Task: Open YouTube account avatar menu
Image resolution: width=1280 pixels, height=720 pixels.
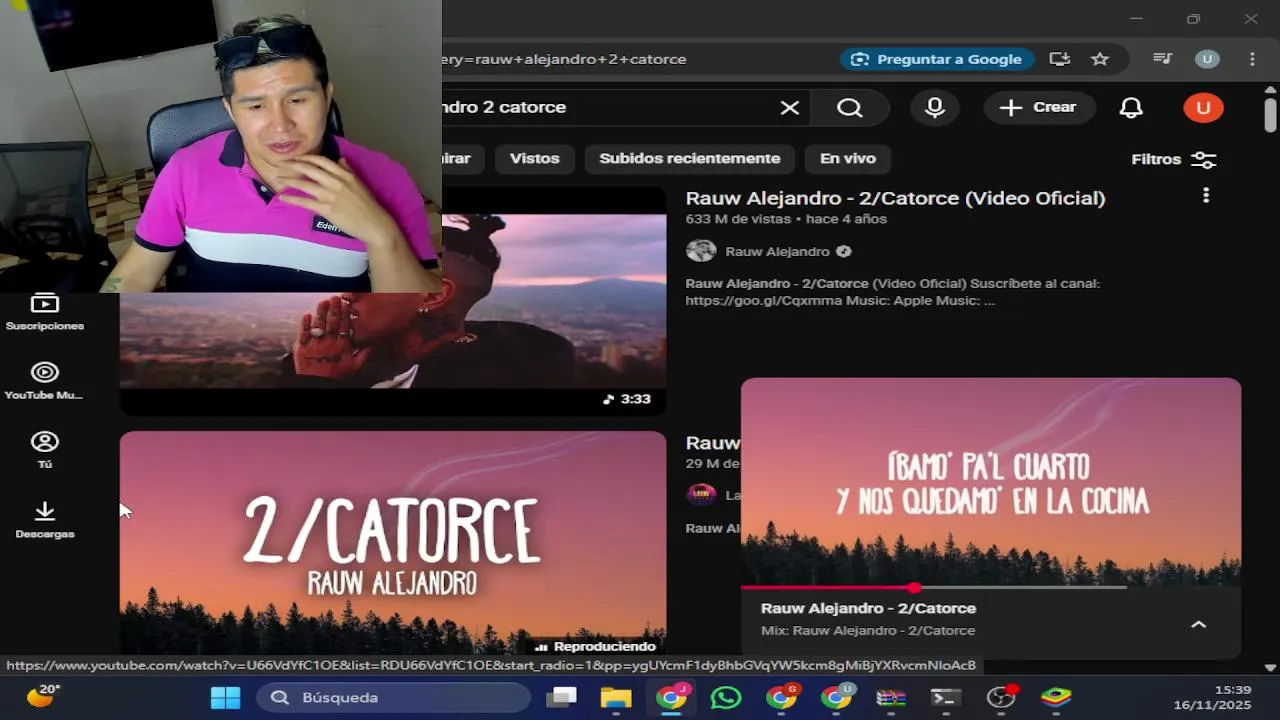Action: pyautogui.click(x=1203, y=108)
